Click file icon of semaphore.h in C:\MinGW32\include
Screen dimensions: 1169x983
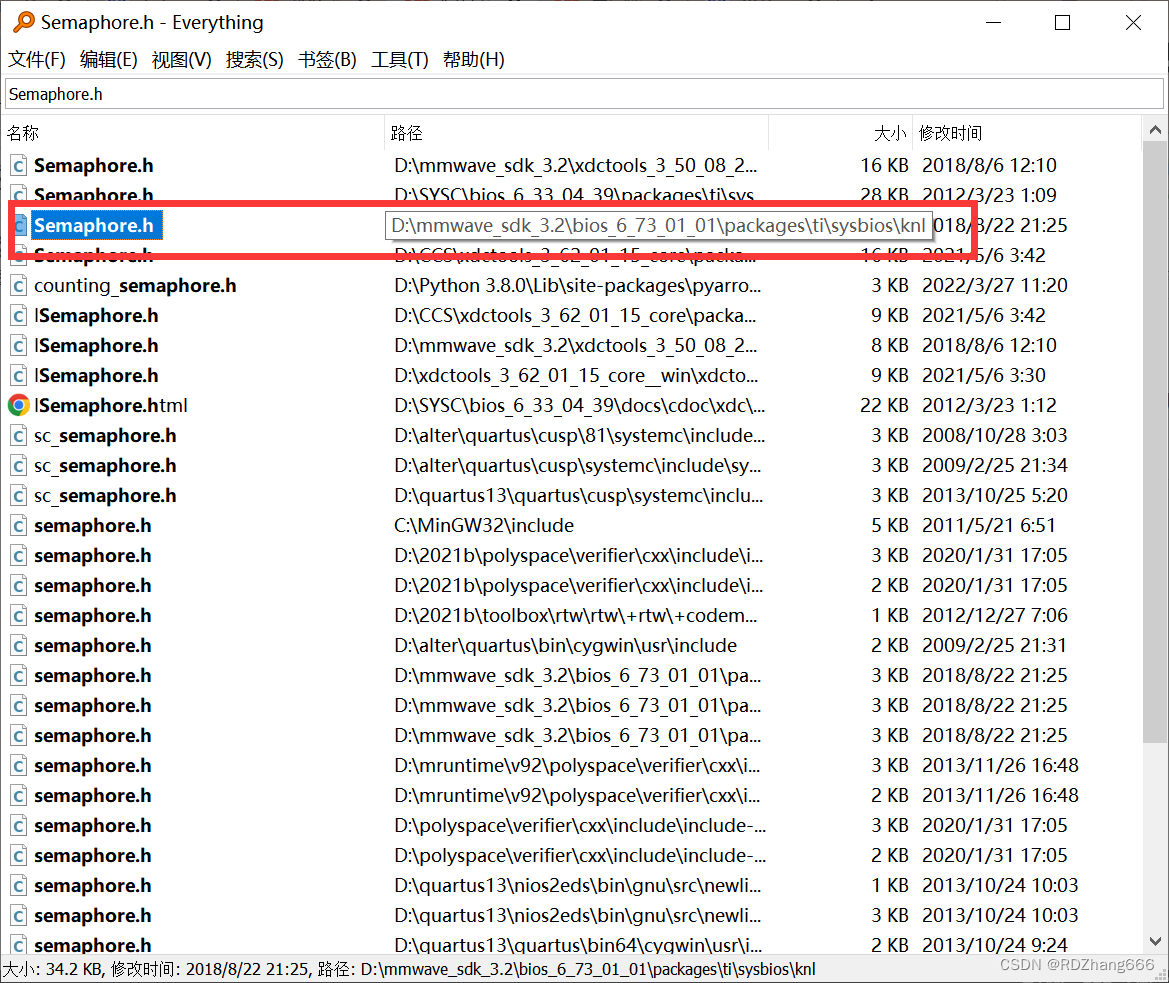pyautogui.click(x=19, y=525)
